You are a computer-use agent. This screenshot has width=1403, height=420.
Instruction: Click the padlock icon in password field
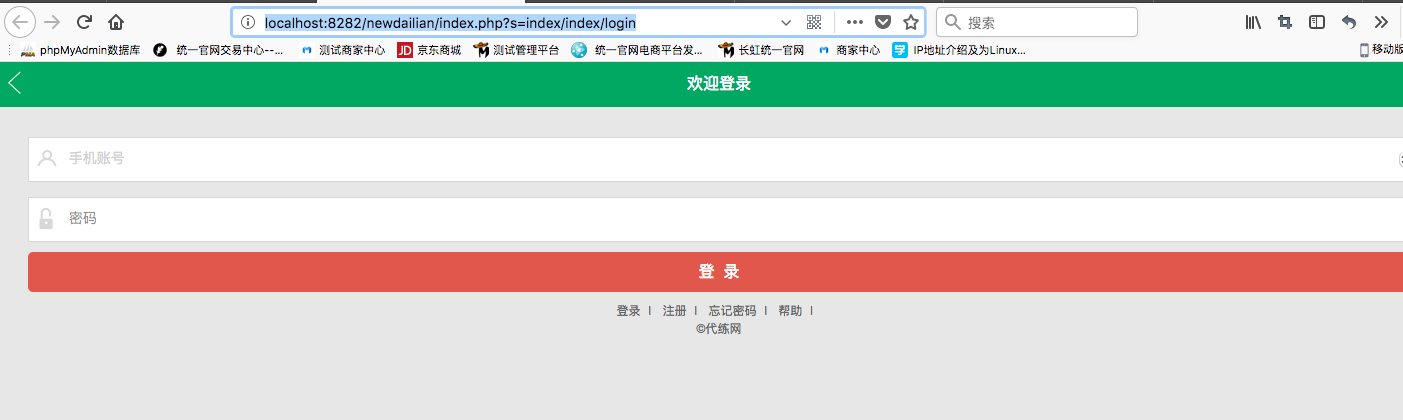(46, 218)
